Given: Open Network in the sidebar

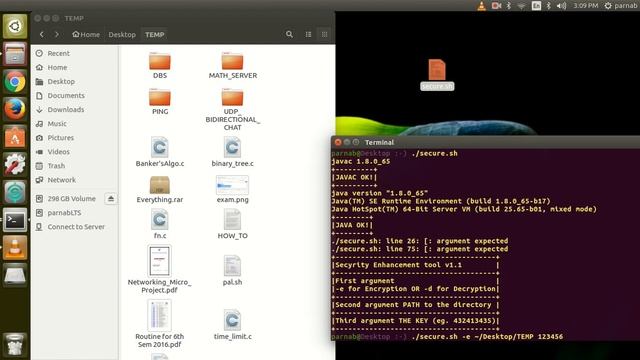Looking at the screenshot, I should 75,180.
